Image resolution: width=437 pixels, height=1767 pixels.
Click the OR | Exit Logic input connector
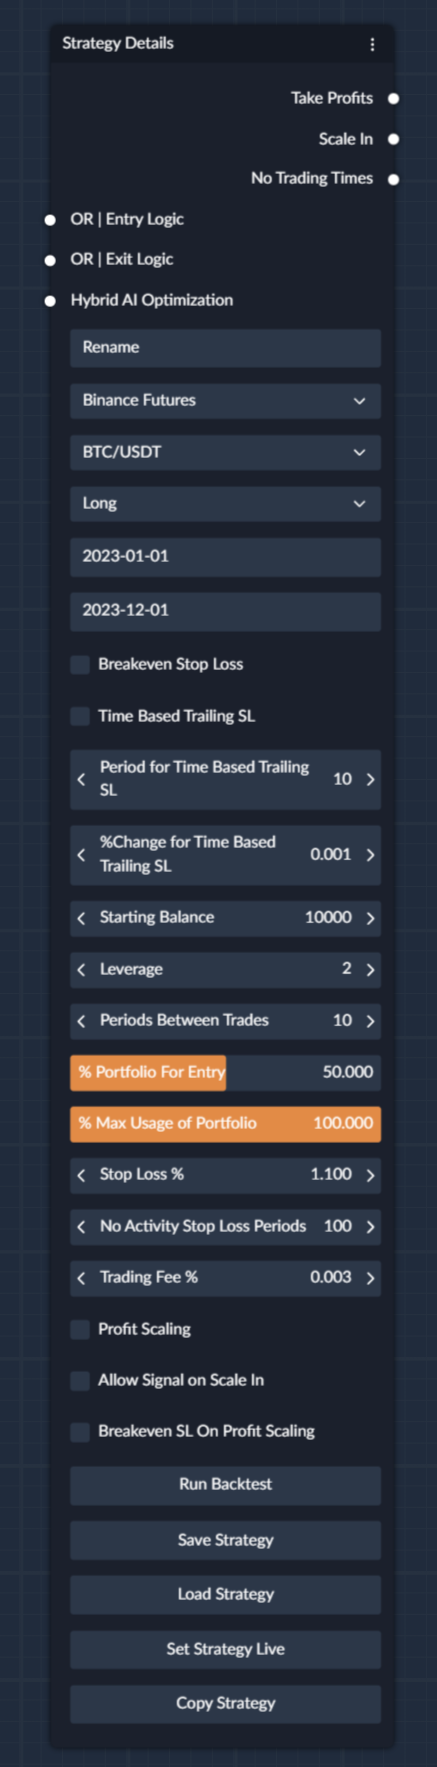[50, 260]
